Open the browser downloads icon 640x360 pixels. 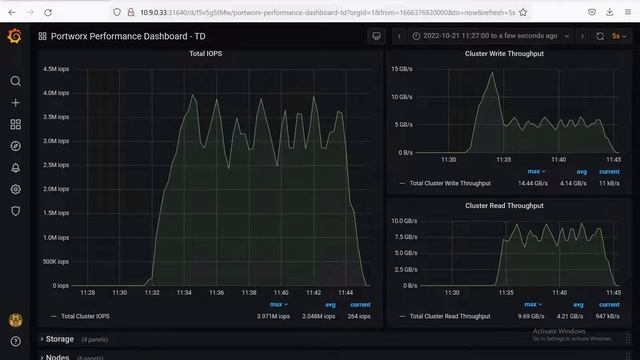pos(609,12)
